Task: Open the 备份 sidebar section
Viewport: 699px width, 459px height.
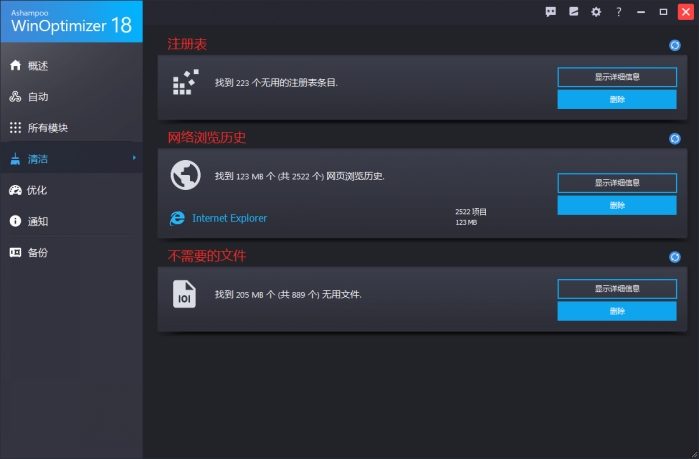Action: click(37, 252)
